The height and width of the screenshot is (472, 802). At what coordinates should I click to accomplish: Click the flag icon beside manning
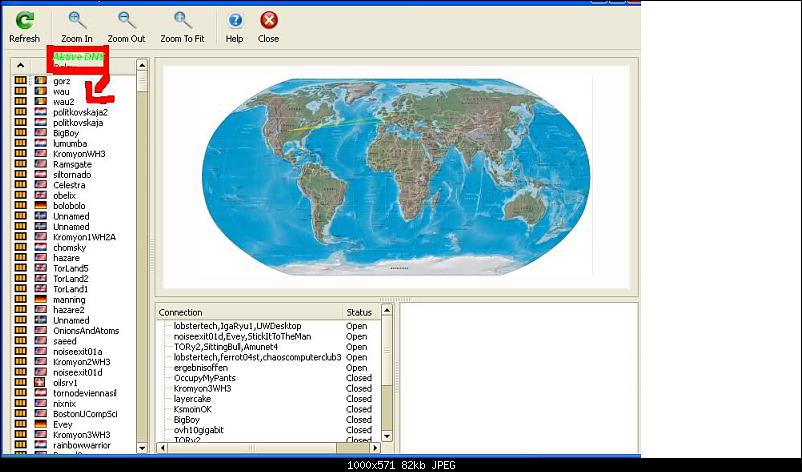40,300
